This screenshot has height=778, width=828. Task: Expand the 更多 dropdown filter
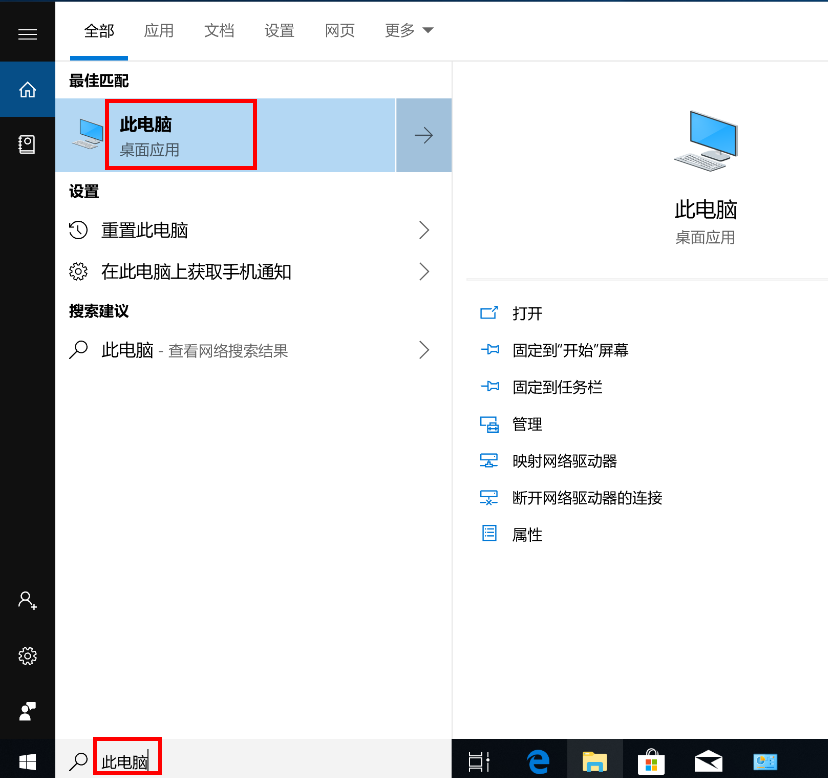409,31
